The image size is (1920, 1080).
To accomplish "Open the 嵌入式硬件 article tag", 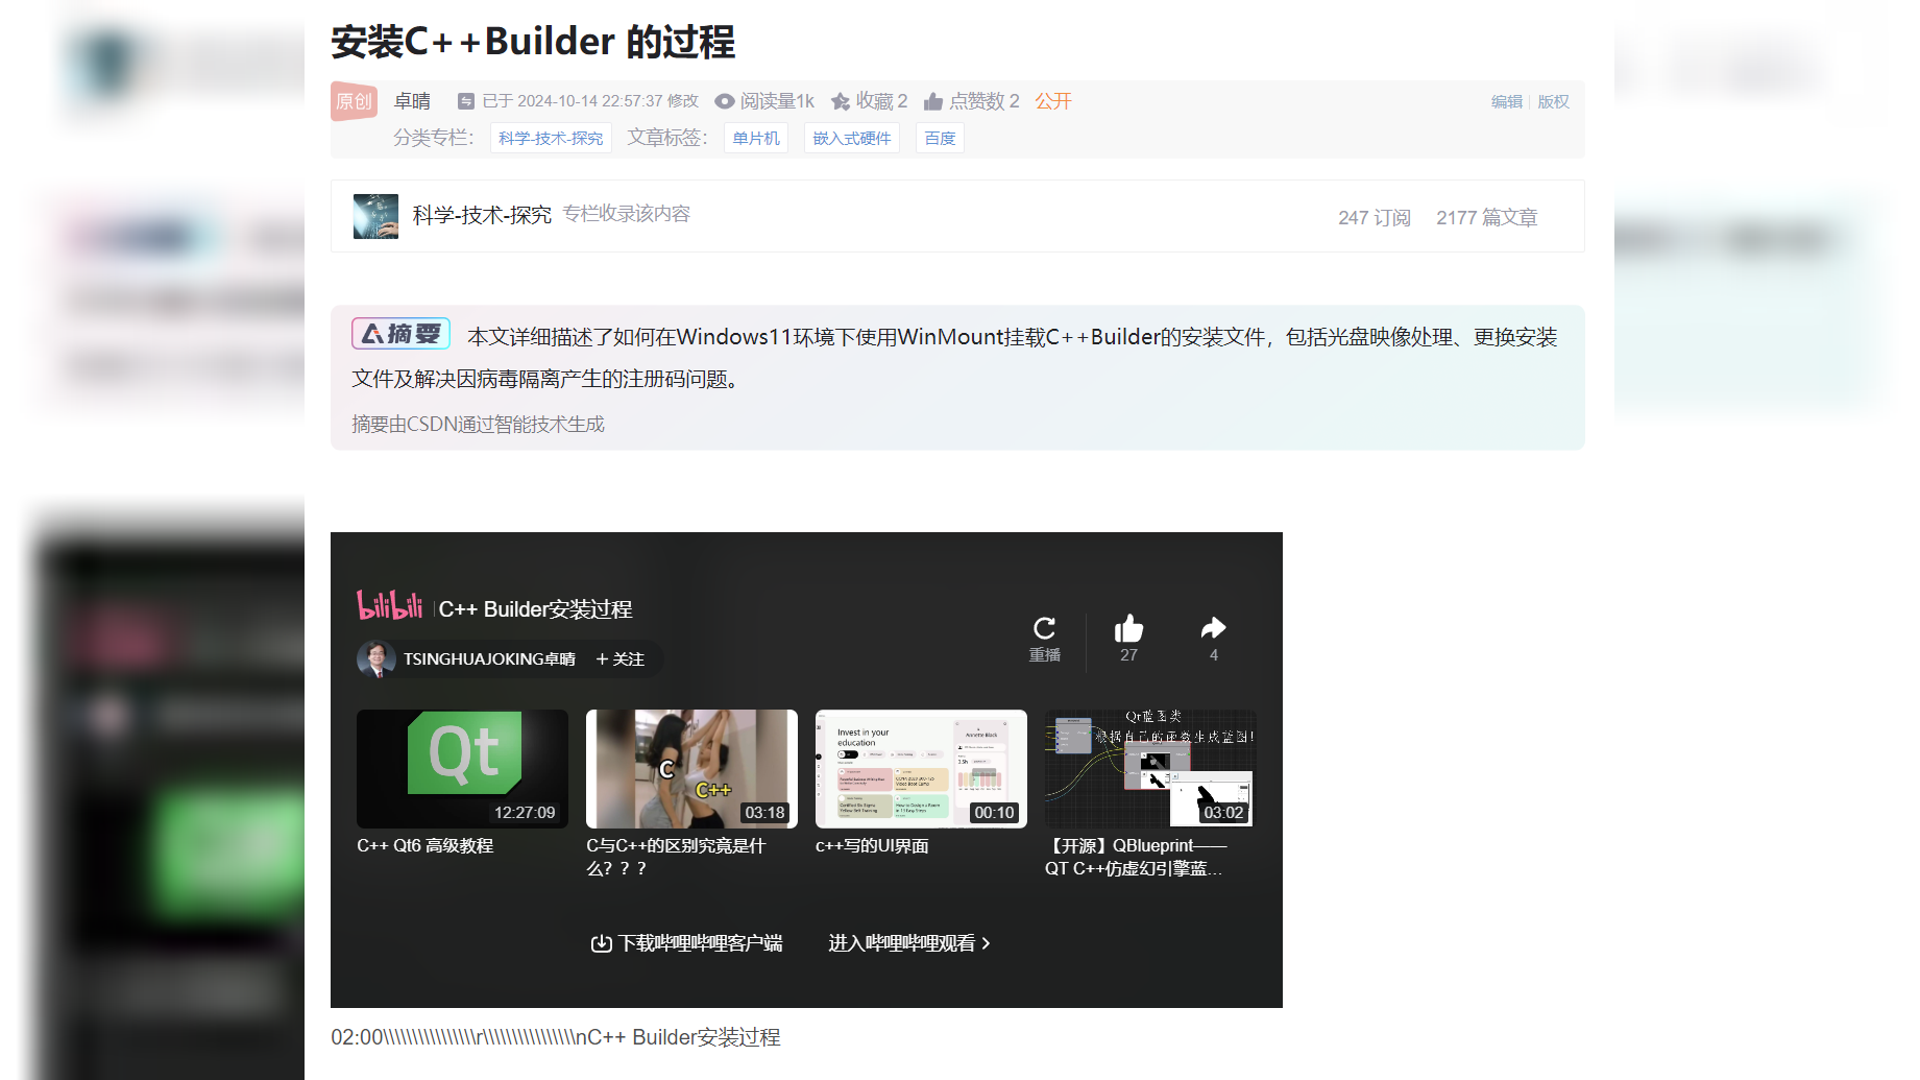I will coord(851,137).
